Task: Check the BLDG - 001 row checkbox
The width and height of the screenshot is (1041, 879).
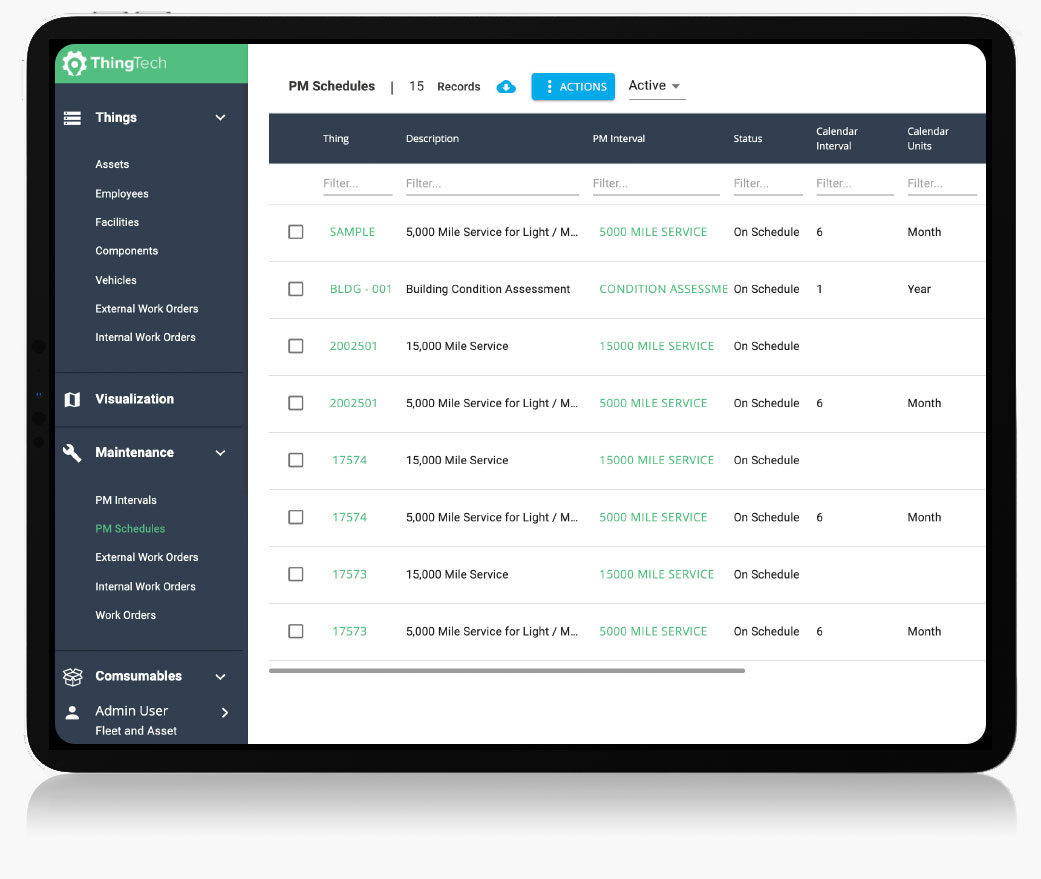Action: coord(296,289)
